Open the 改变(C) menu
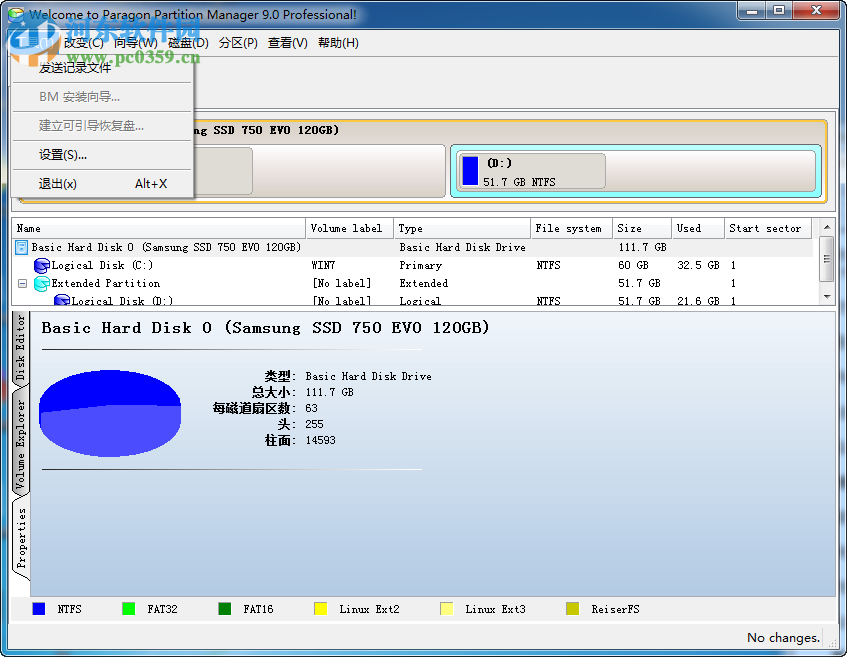Viewport: 847px width, 657px height. 83,43
